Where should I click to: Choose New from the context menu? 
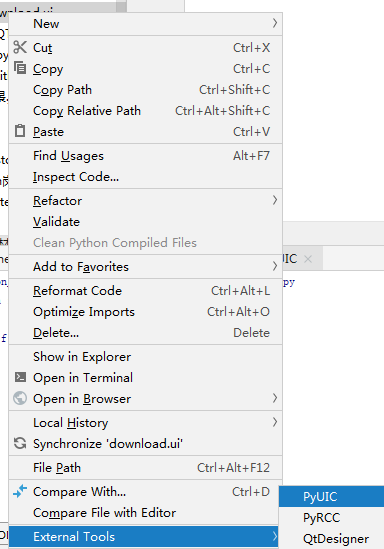(x=145, y=23)
